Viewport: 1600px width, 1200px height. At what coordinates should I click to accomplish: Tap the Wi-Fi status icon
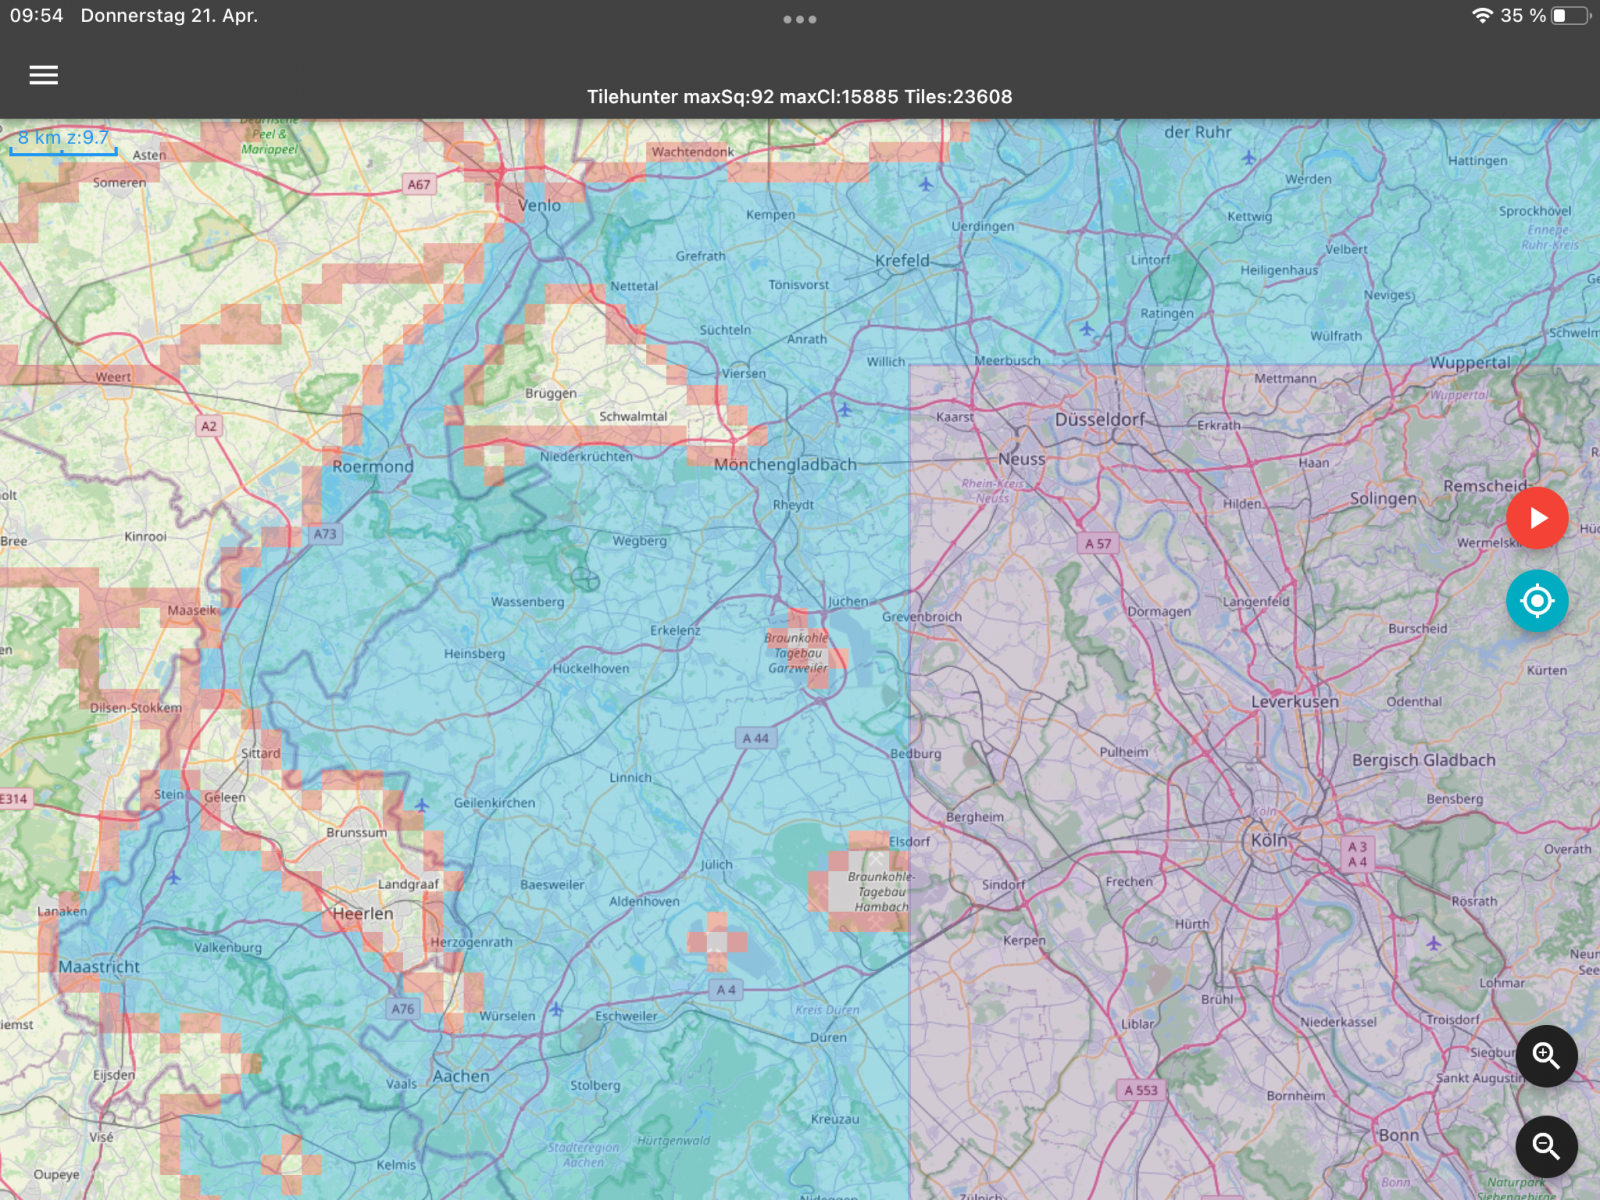(1482, 16)
